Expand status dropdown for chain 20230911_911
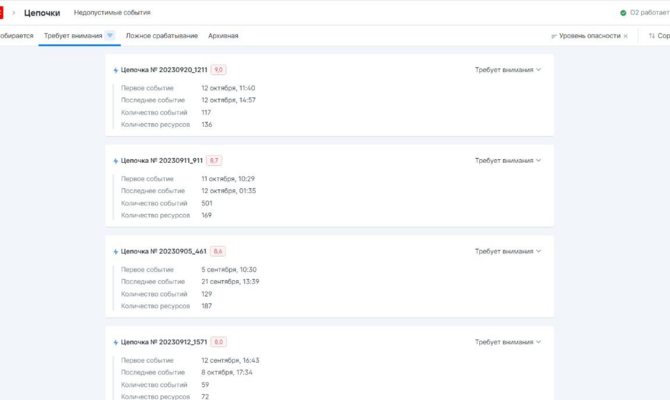 (508, 160)
